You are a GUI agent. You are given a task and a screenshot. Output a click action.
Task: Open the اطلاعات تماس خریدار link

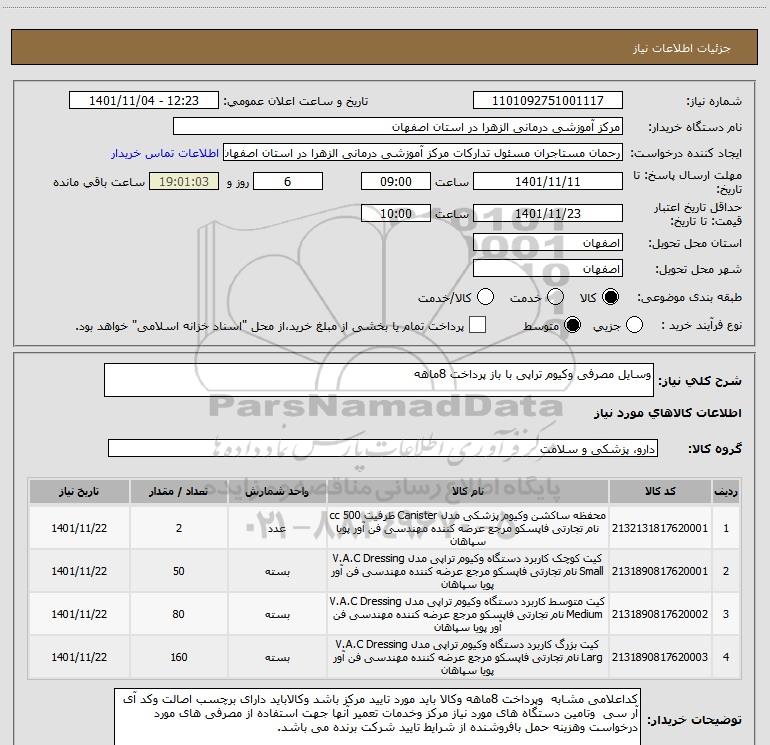click(x=165, y=153)
